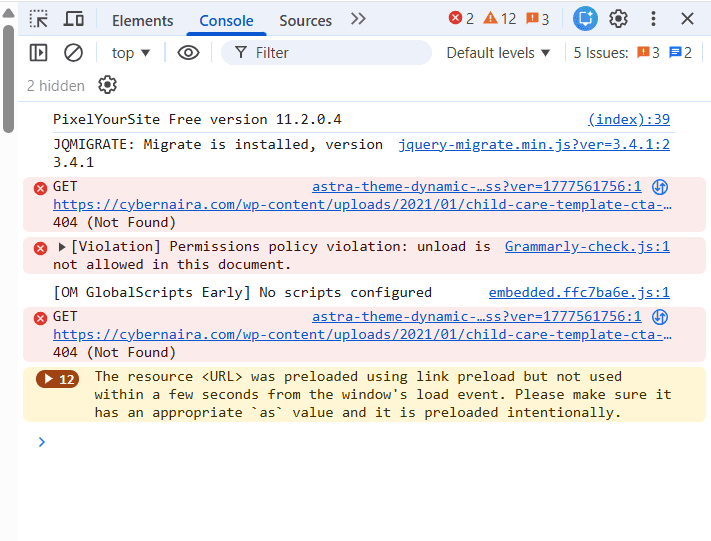Select the preload warning message text
The image size is (711, 541).
[x=383, y=395]
